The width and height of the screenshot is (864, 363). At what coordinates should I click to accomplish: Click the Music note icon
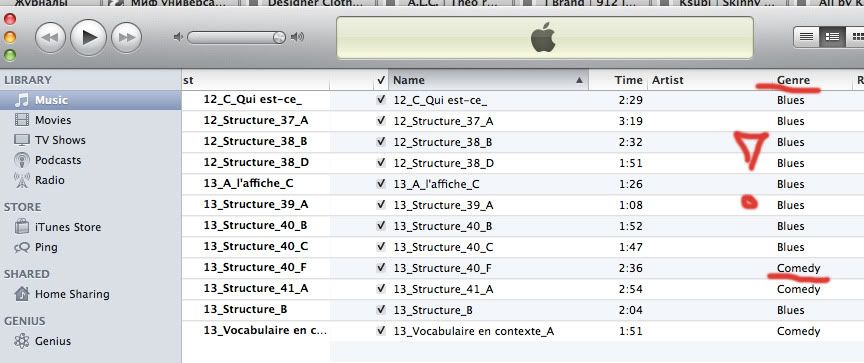coord(21,100)
